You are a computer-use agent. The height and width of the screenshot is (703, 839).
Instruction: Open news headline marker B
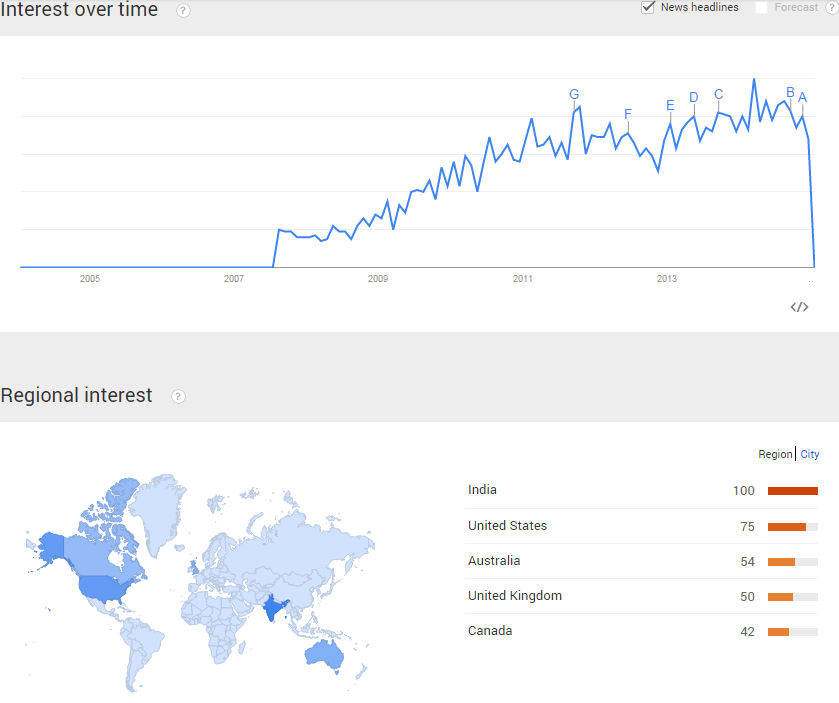[790, 93]
